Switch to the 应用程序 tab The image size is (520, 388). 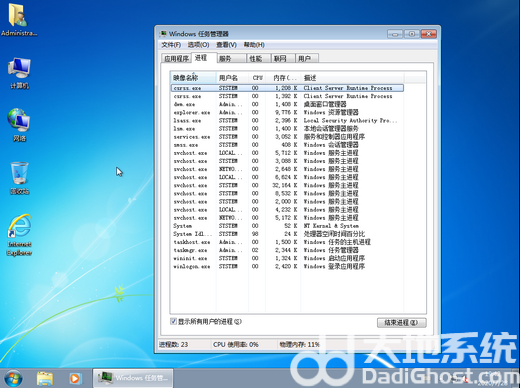click(x=176, y=58)
